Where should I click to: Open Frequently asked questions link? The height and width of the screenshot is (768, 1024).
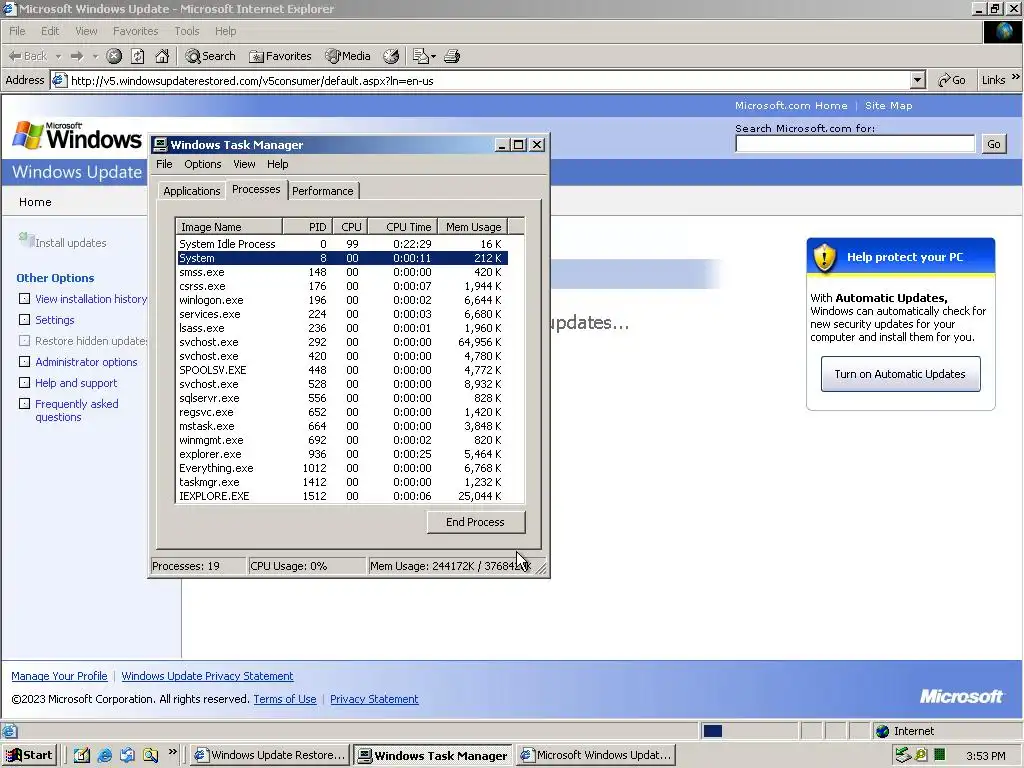pos(76,410)
